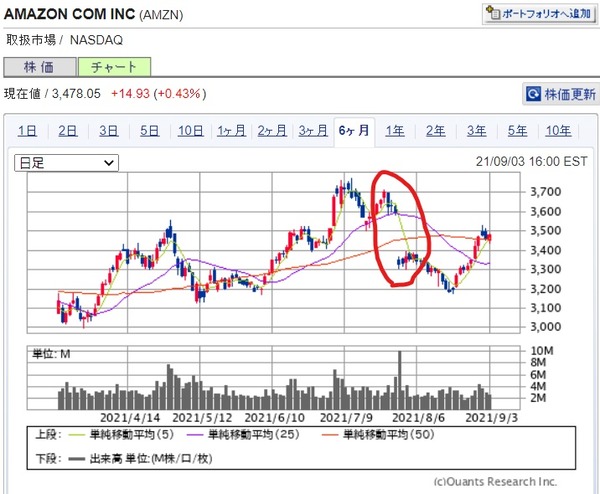600x494 pixels.
Task: Click the 3,000 price axis label
Action: click(x=546, y=327)
